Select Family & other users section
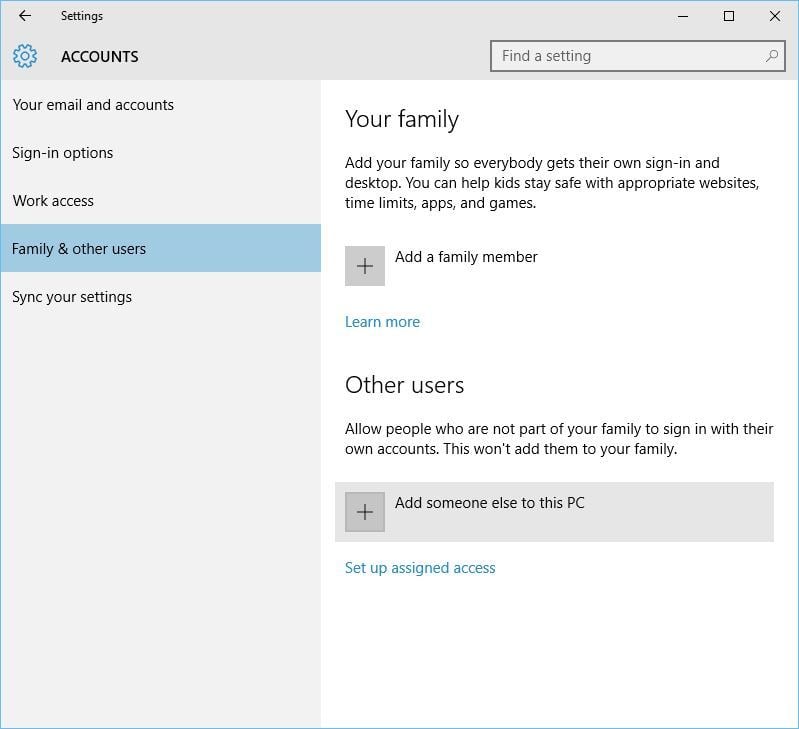This screenshot has height=729, width=799. (161, 248)
